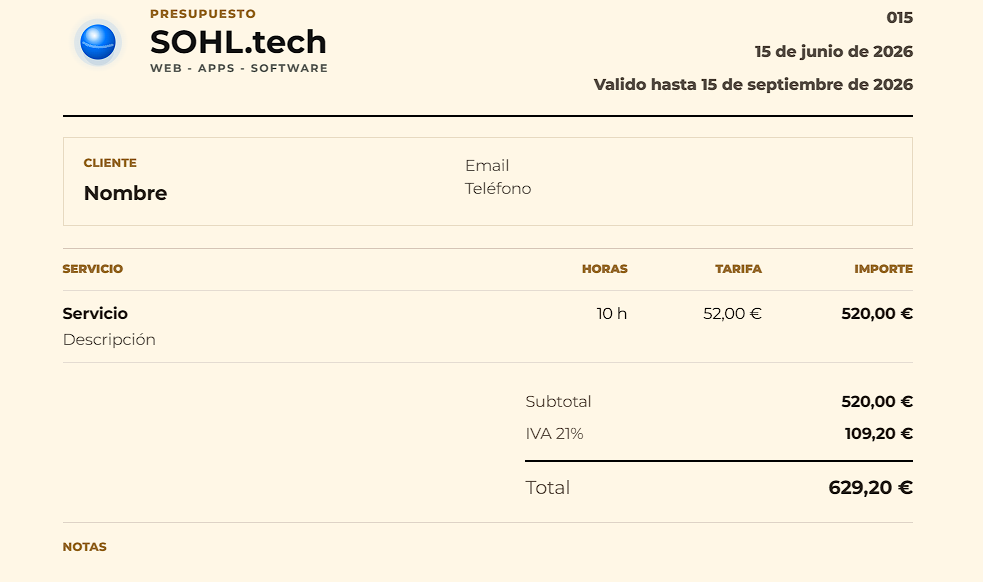Select the date 15 de junio de 2026
The height and width of the screenshot is (582, 983).
[834, 51]
